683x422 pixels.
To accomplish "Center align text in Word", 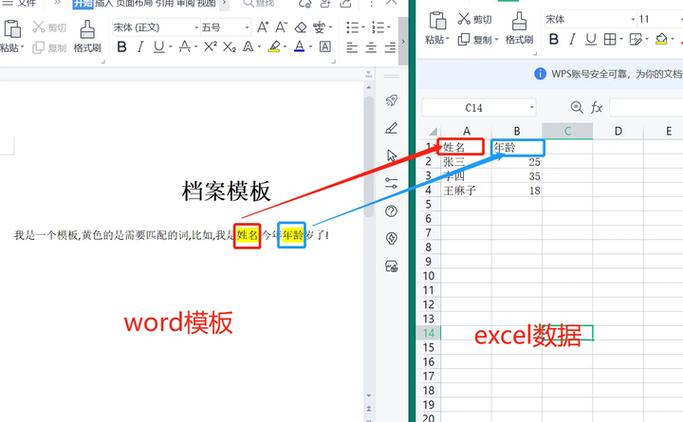I will [371, 47].
